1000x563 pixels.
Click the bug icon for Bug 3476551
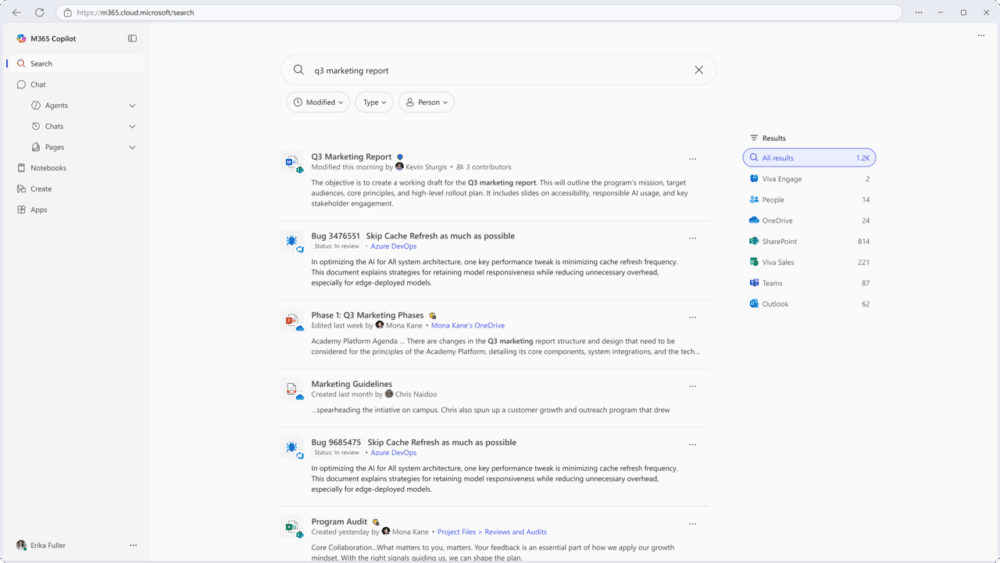click(293, 242)
